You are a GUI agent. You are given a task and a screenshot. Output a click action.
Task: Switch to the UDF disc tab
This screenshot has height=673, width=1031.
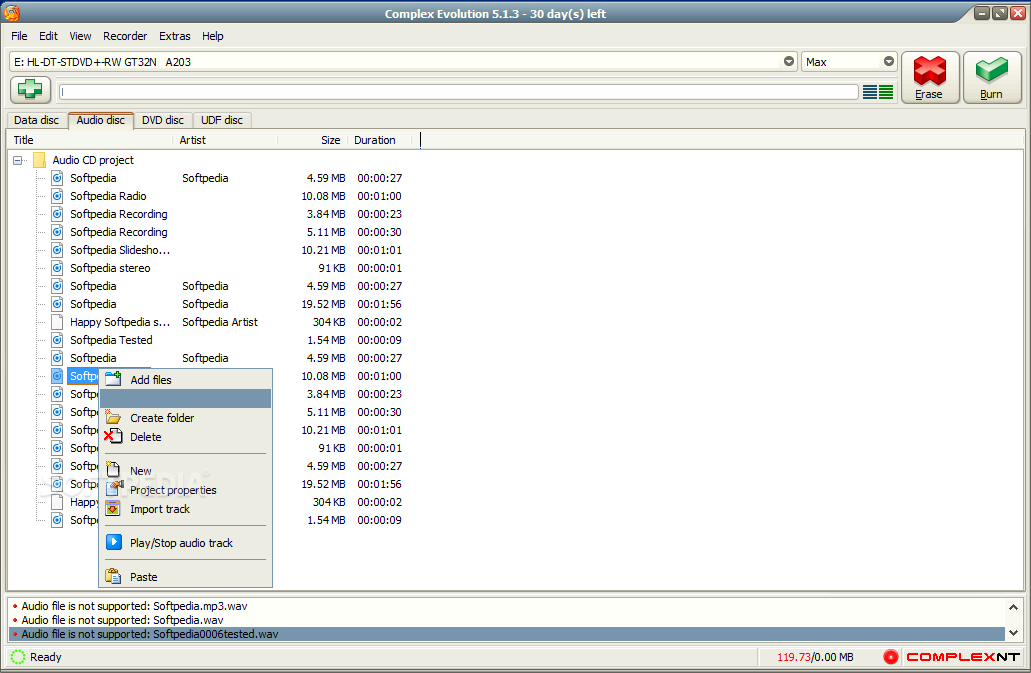click(222, 120)
